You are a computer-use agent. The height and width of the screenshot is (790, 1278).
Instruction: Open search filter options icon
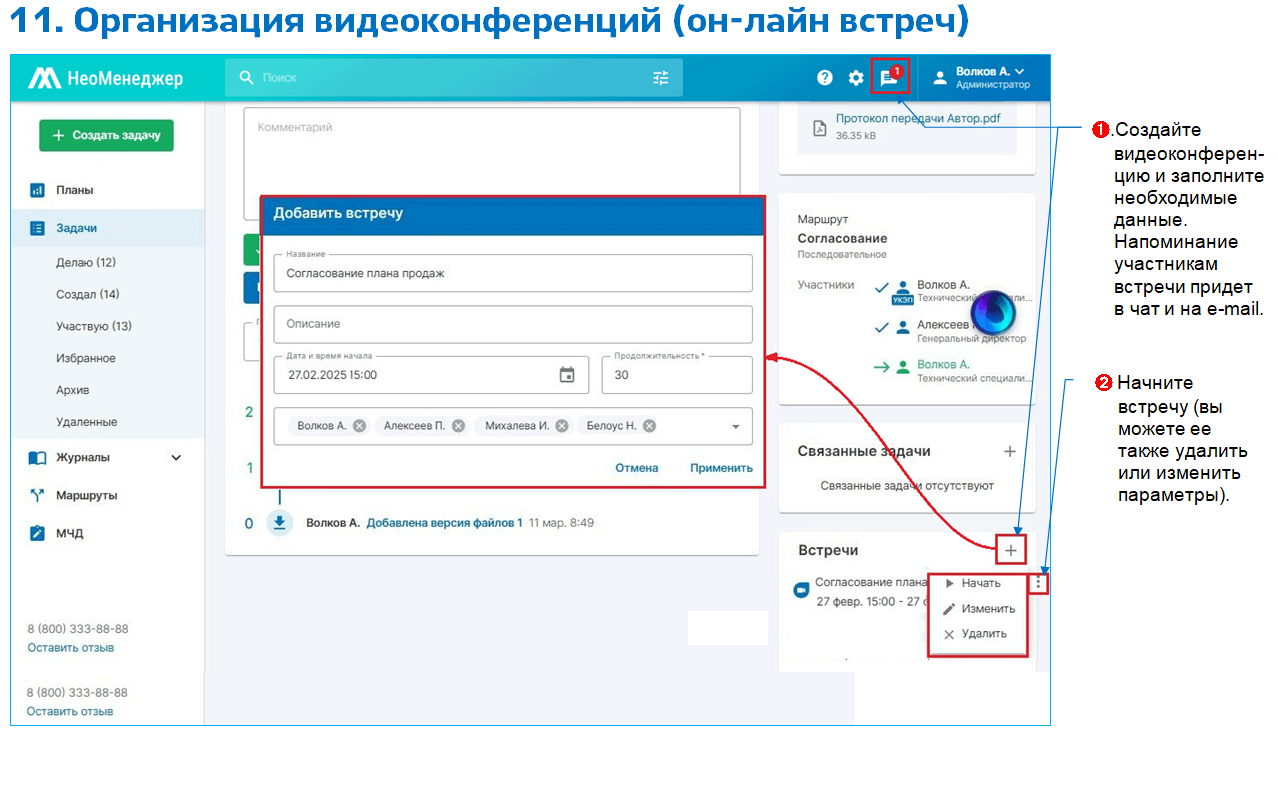click(x=661, y=78)
